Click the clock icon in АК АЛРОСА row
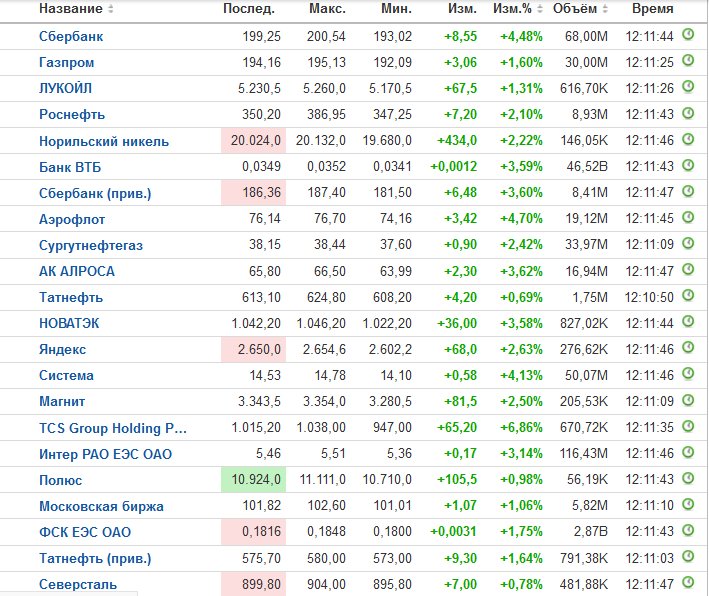709x596 pixels. click(x=688, y=270)
